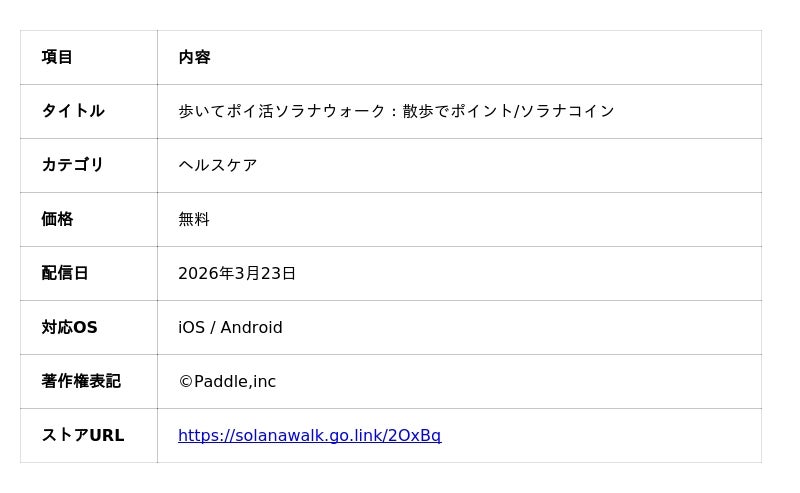Image resolution: width=800 pixels, height=493 pixels.
Task: Open the solanawalk.go.link store URL
Action: [x=309, y=436]
